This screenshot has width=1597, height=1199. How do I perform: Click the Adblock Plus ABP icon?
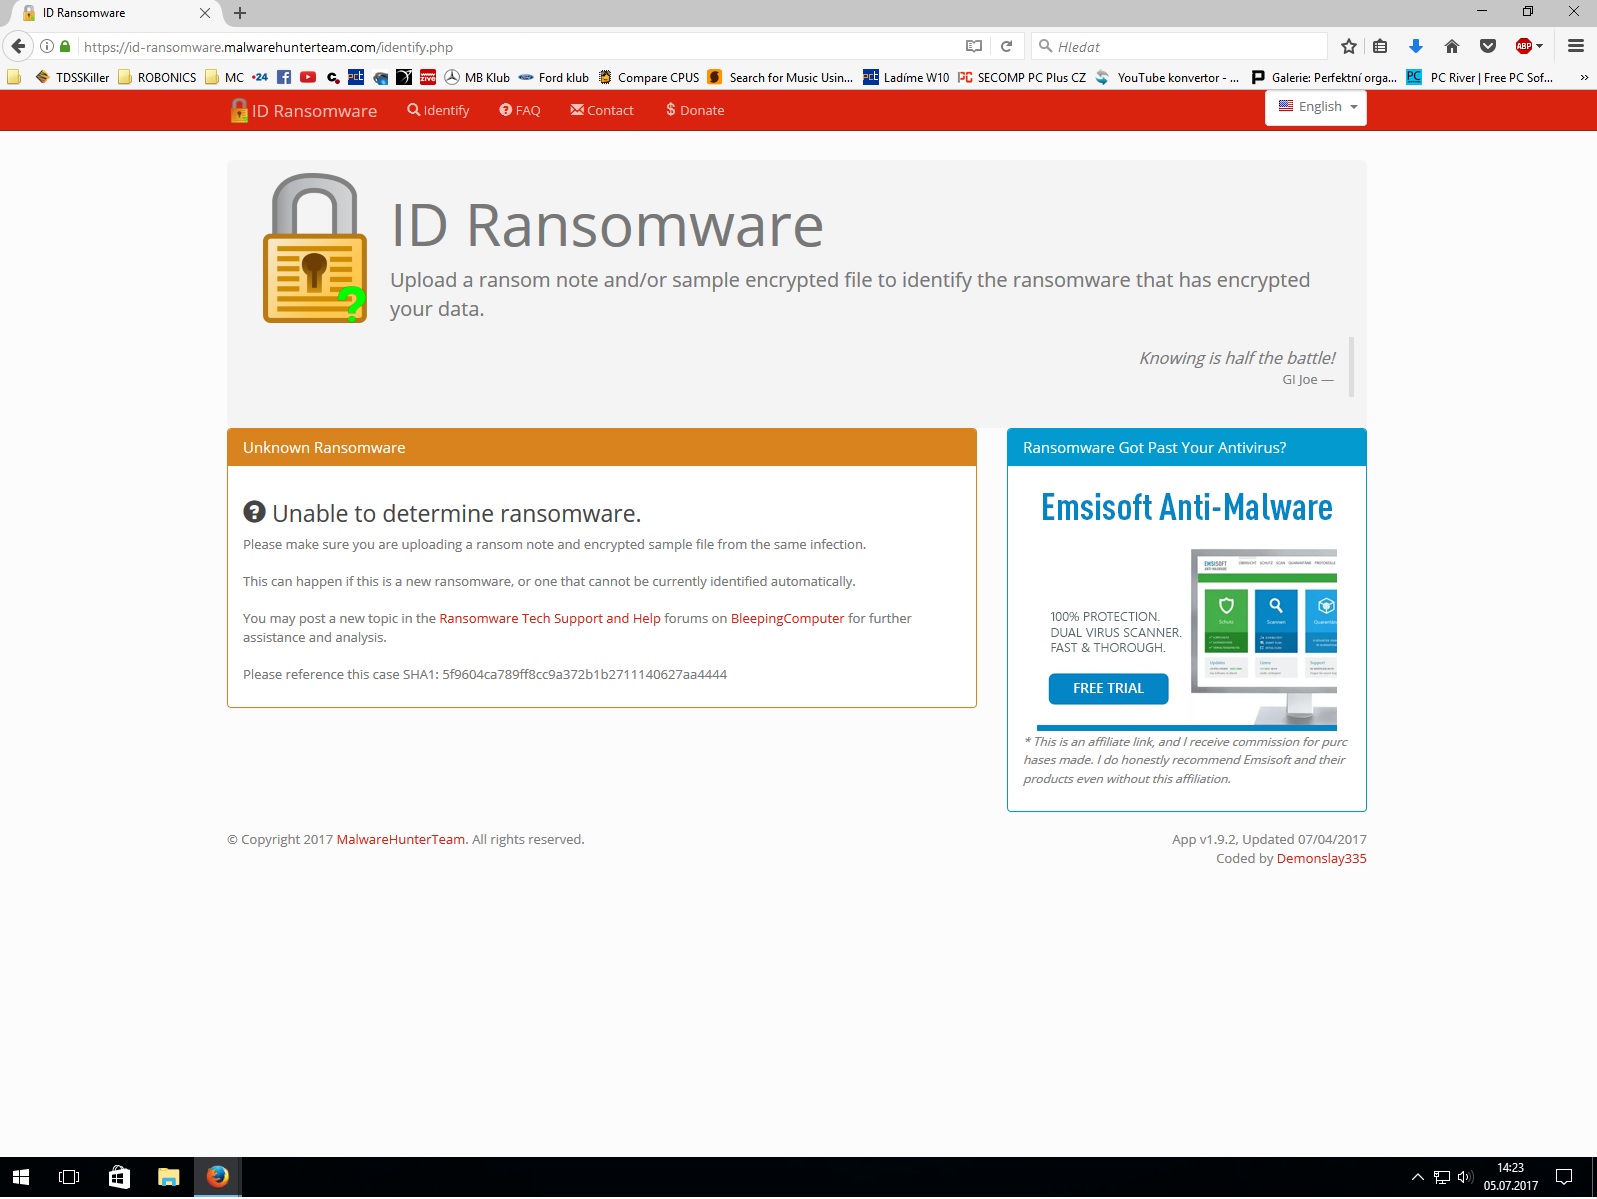1524,46
